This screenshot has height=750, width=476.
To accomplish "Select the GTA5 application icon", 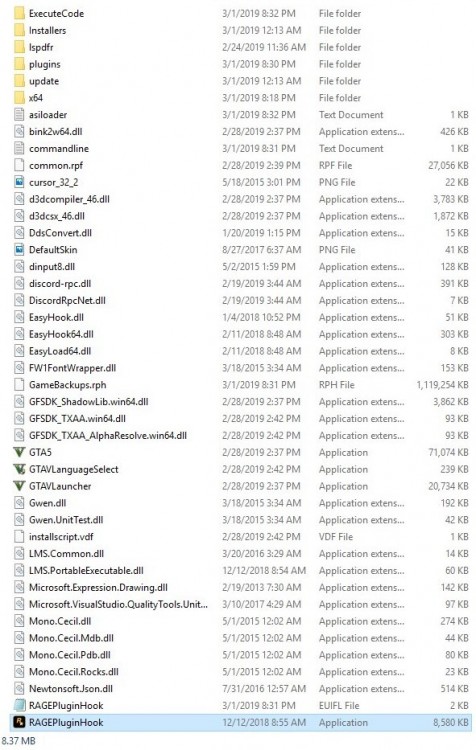I will pyautogui.click(x=19, y=452).
